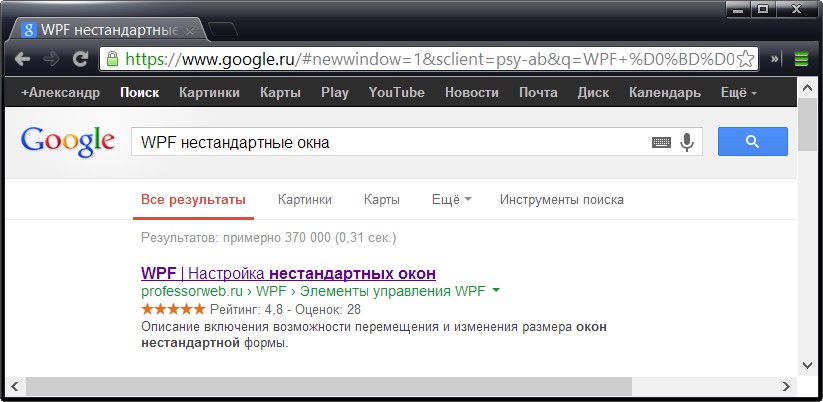This screenshot has height=402, width=823.
Task: Open Диск in the black bar
Action: click(594, 92)
